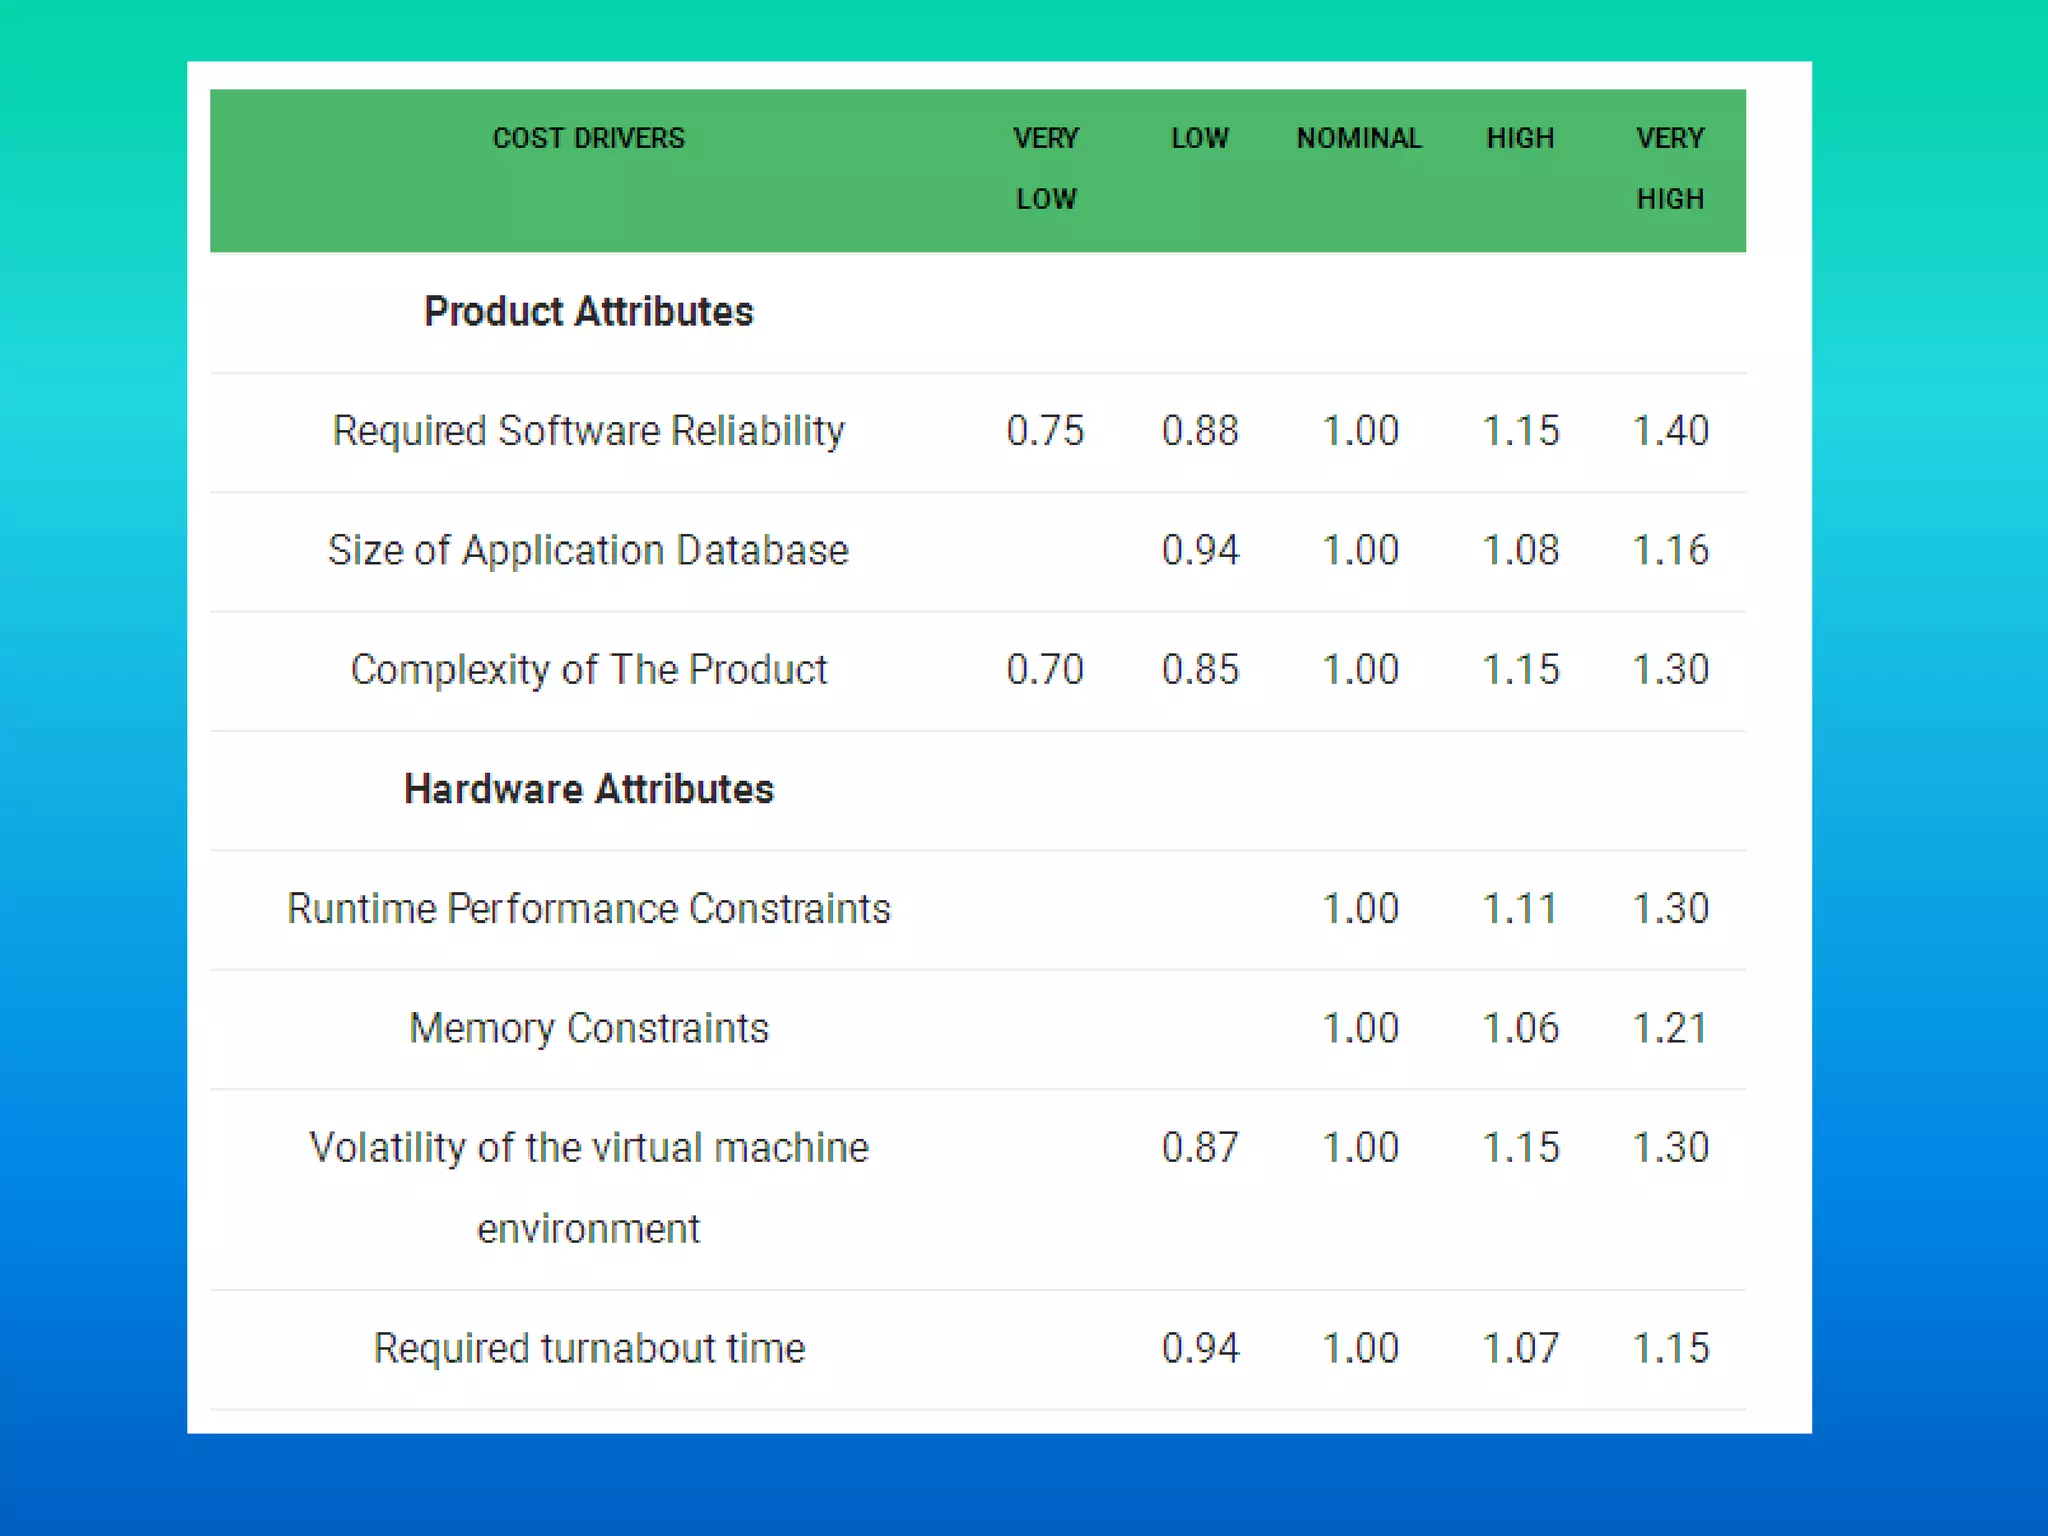Click the 0.75 reliability very low value
The width and height of the screenshot is (2048, 1536).
tap(1045, 431)
